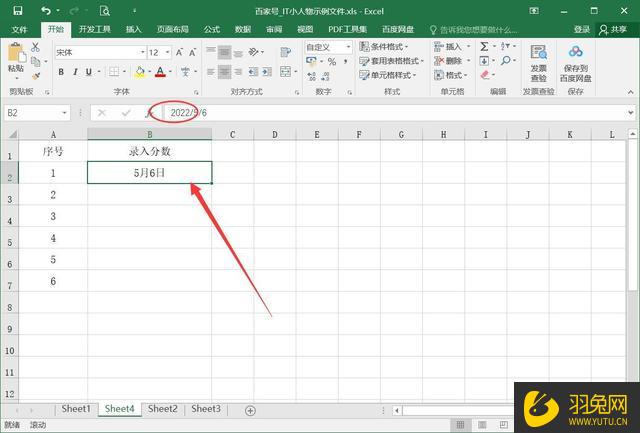The image size is (640, 433).
Task: Select the Sheet1 worksheet tab
Action: click(x=76, y=409)
